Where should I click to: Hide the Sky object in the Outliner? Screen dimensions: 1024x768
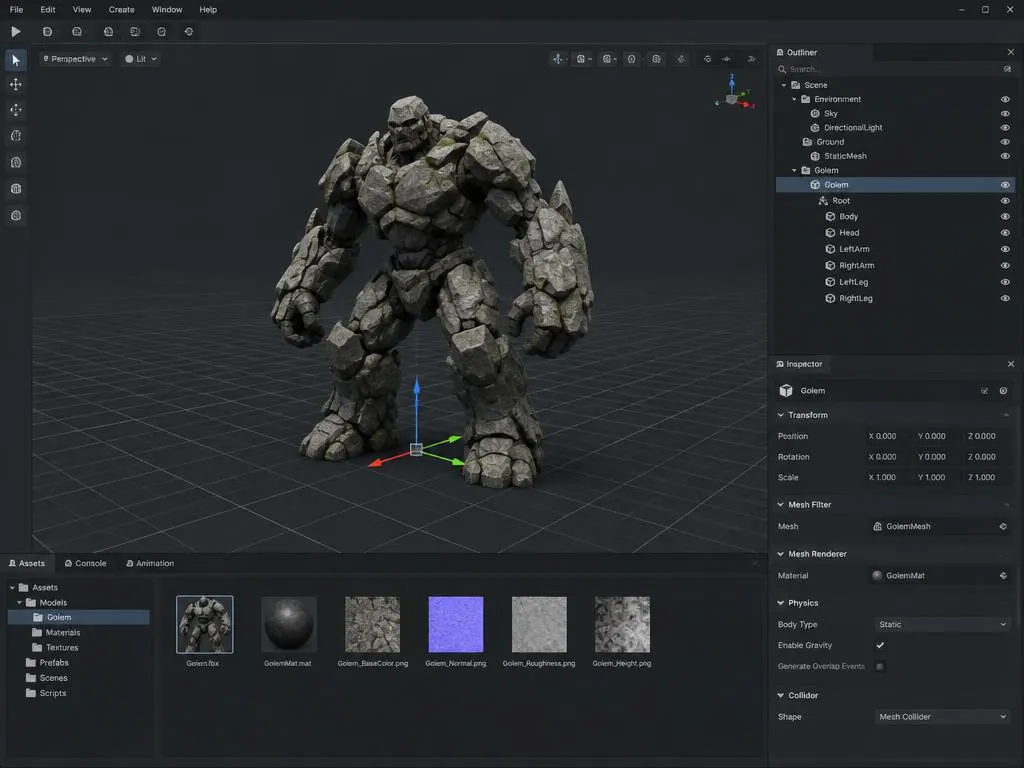tap(1005, 114)
